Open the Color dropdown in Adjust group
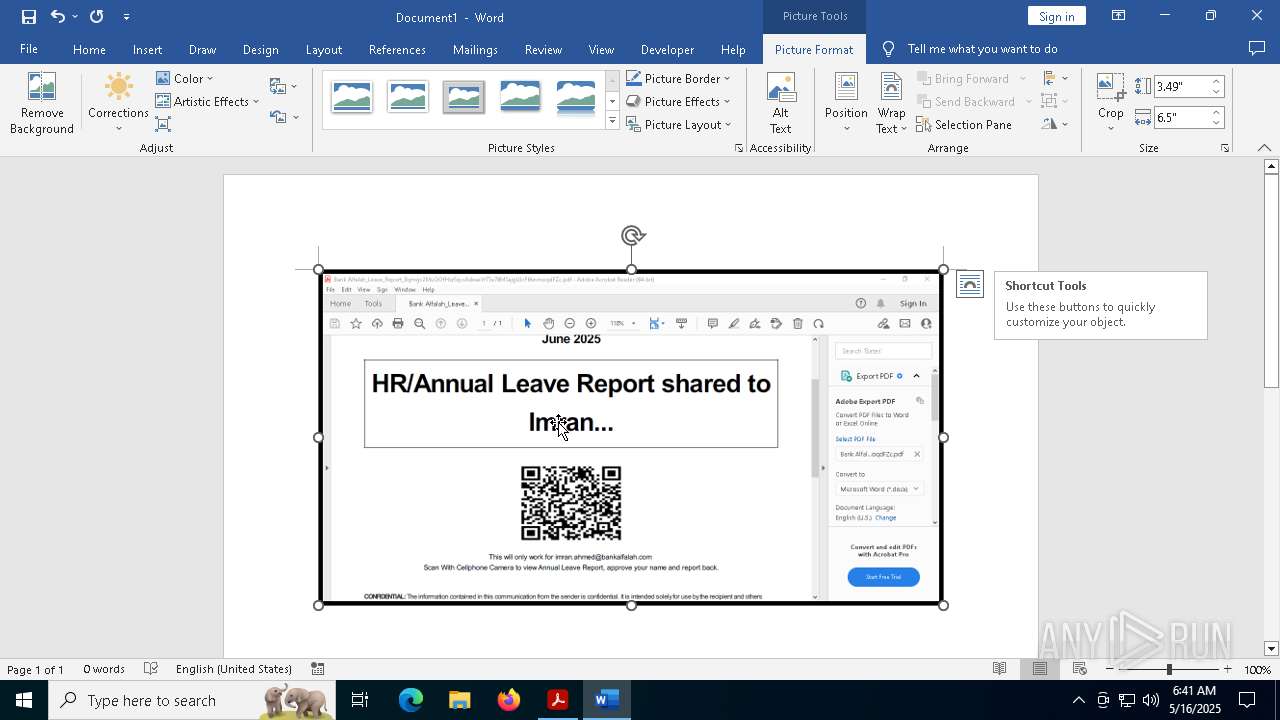 [185, 79]
